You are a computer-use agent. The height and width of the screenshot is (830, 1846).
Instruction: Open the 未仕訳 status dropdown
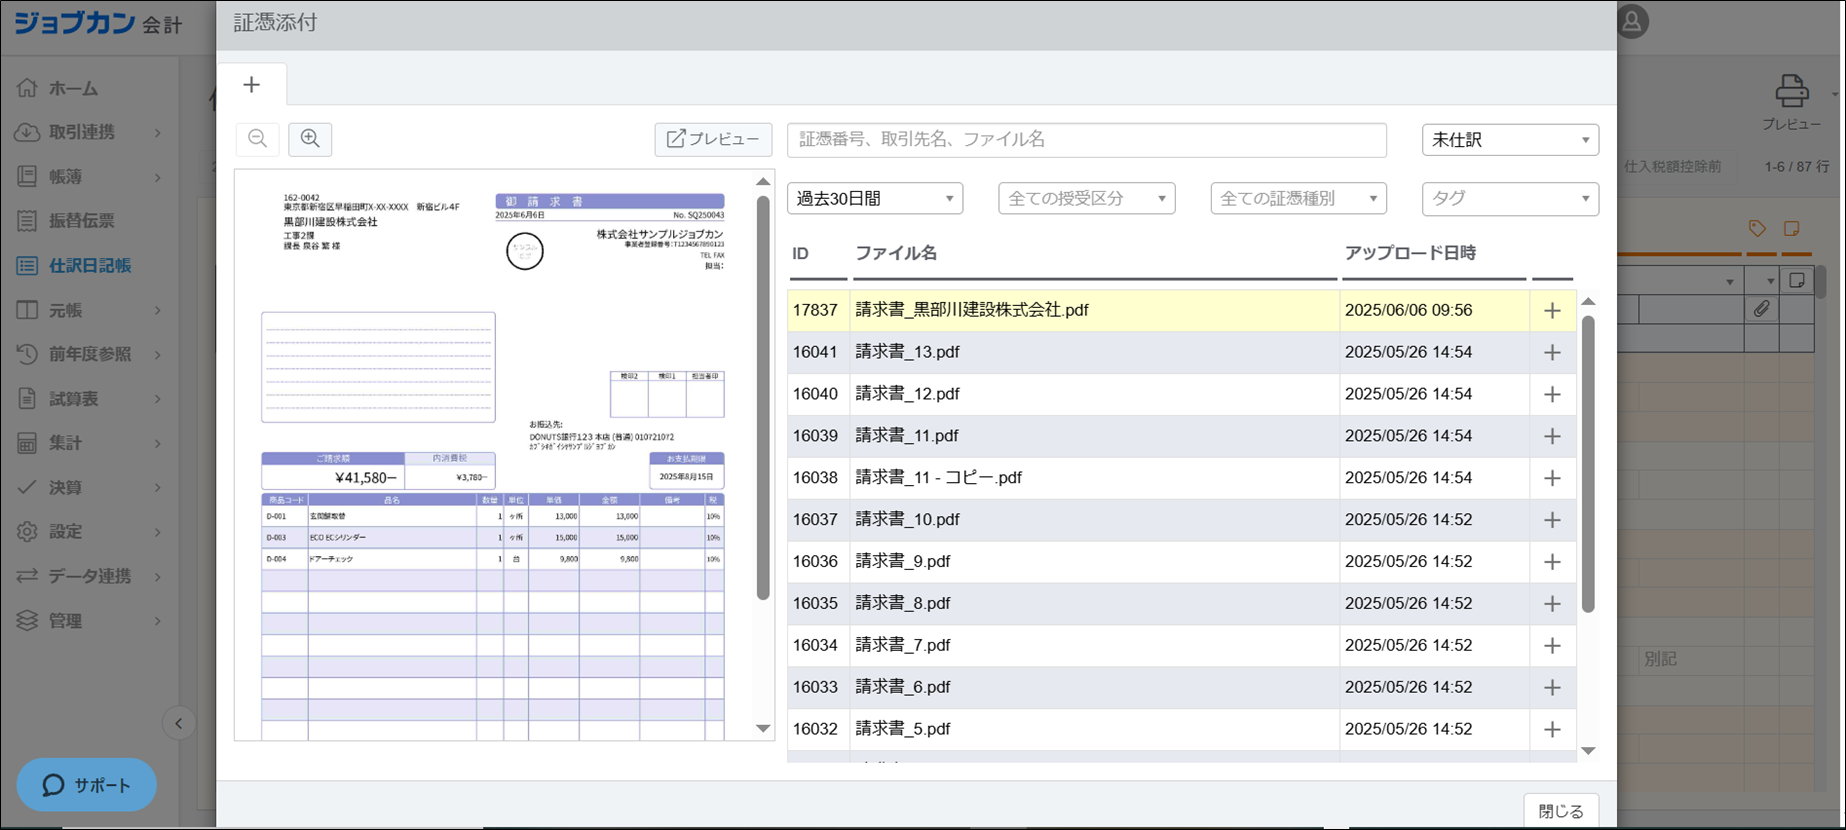click(x=1510, y=140)
